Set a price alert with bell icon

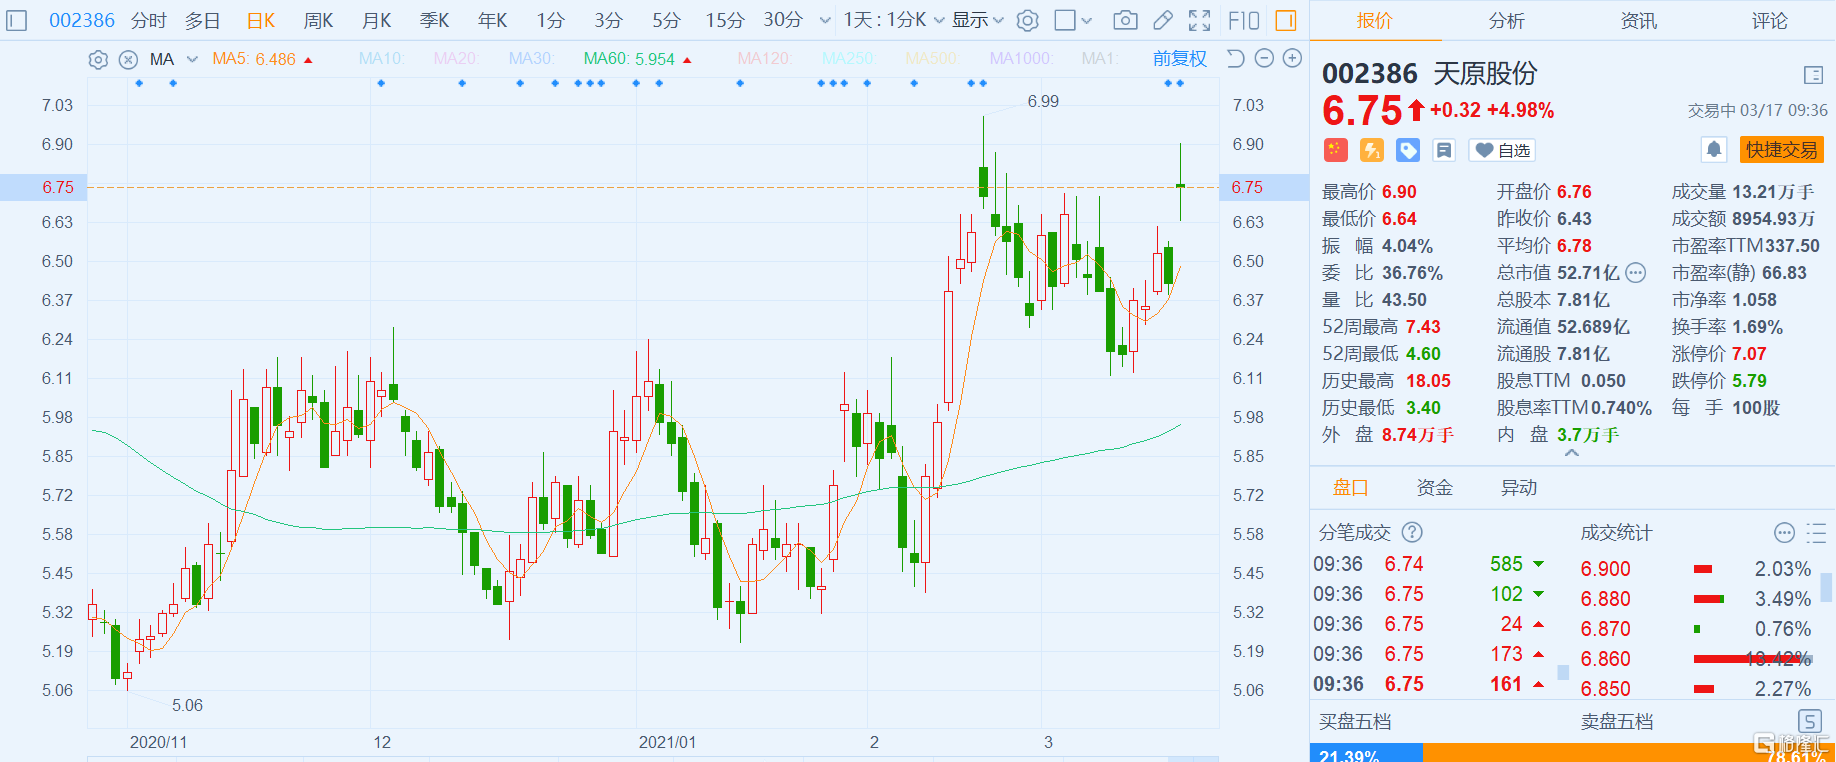(x=1714, y=150)
